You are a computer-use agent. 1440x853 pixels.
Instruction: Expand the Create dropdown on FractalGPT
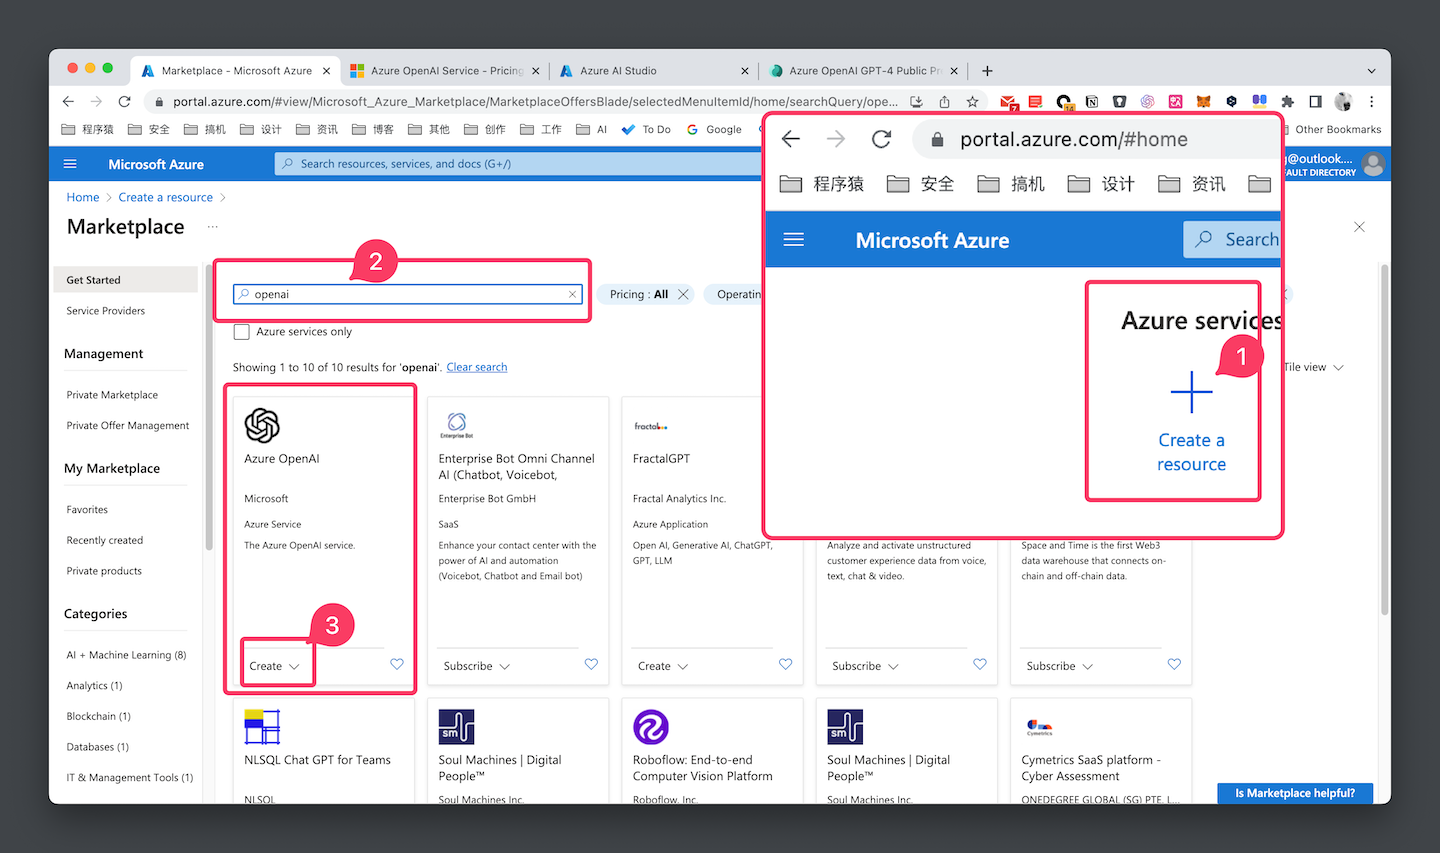pos(663,666)
